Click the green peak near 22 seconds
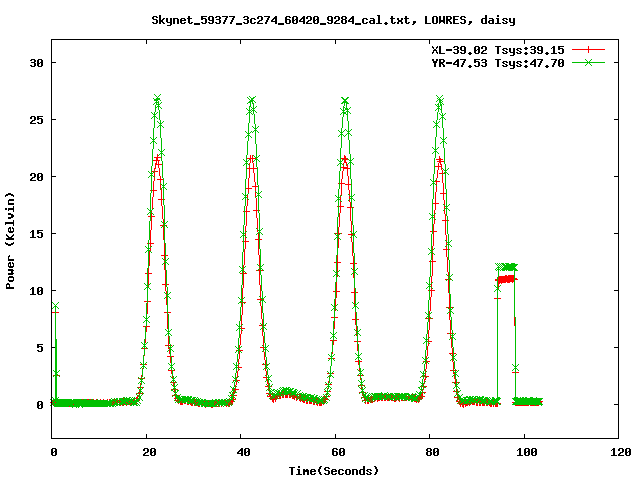The image size is (640, 480). 157,98
